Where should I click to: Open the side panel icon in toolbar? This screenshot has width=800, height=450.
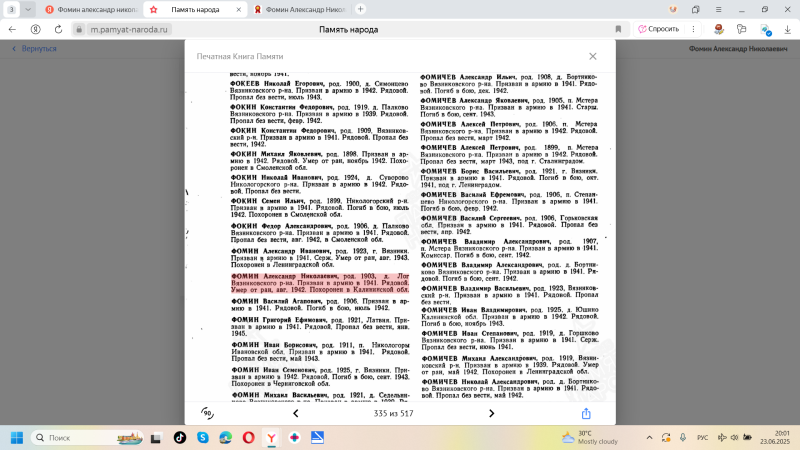741,30
